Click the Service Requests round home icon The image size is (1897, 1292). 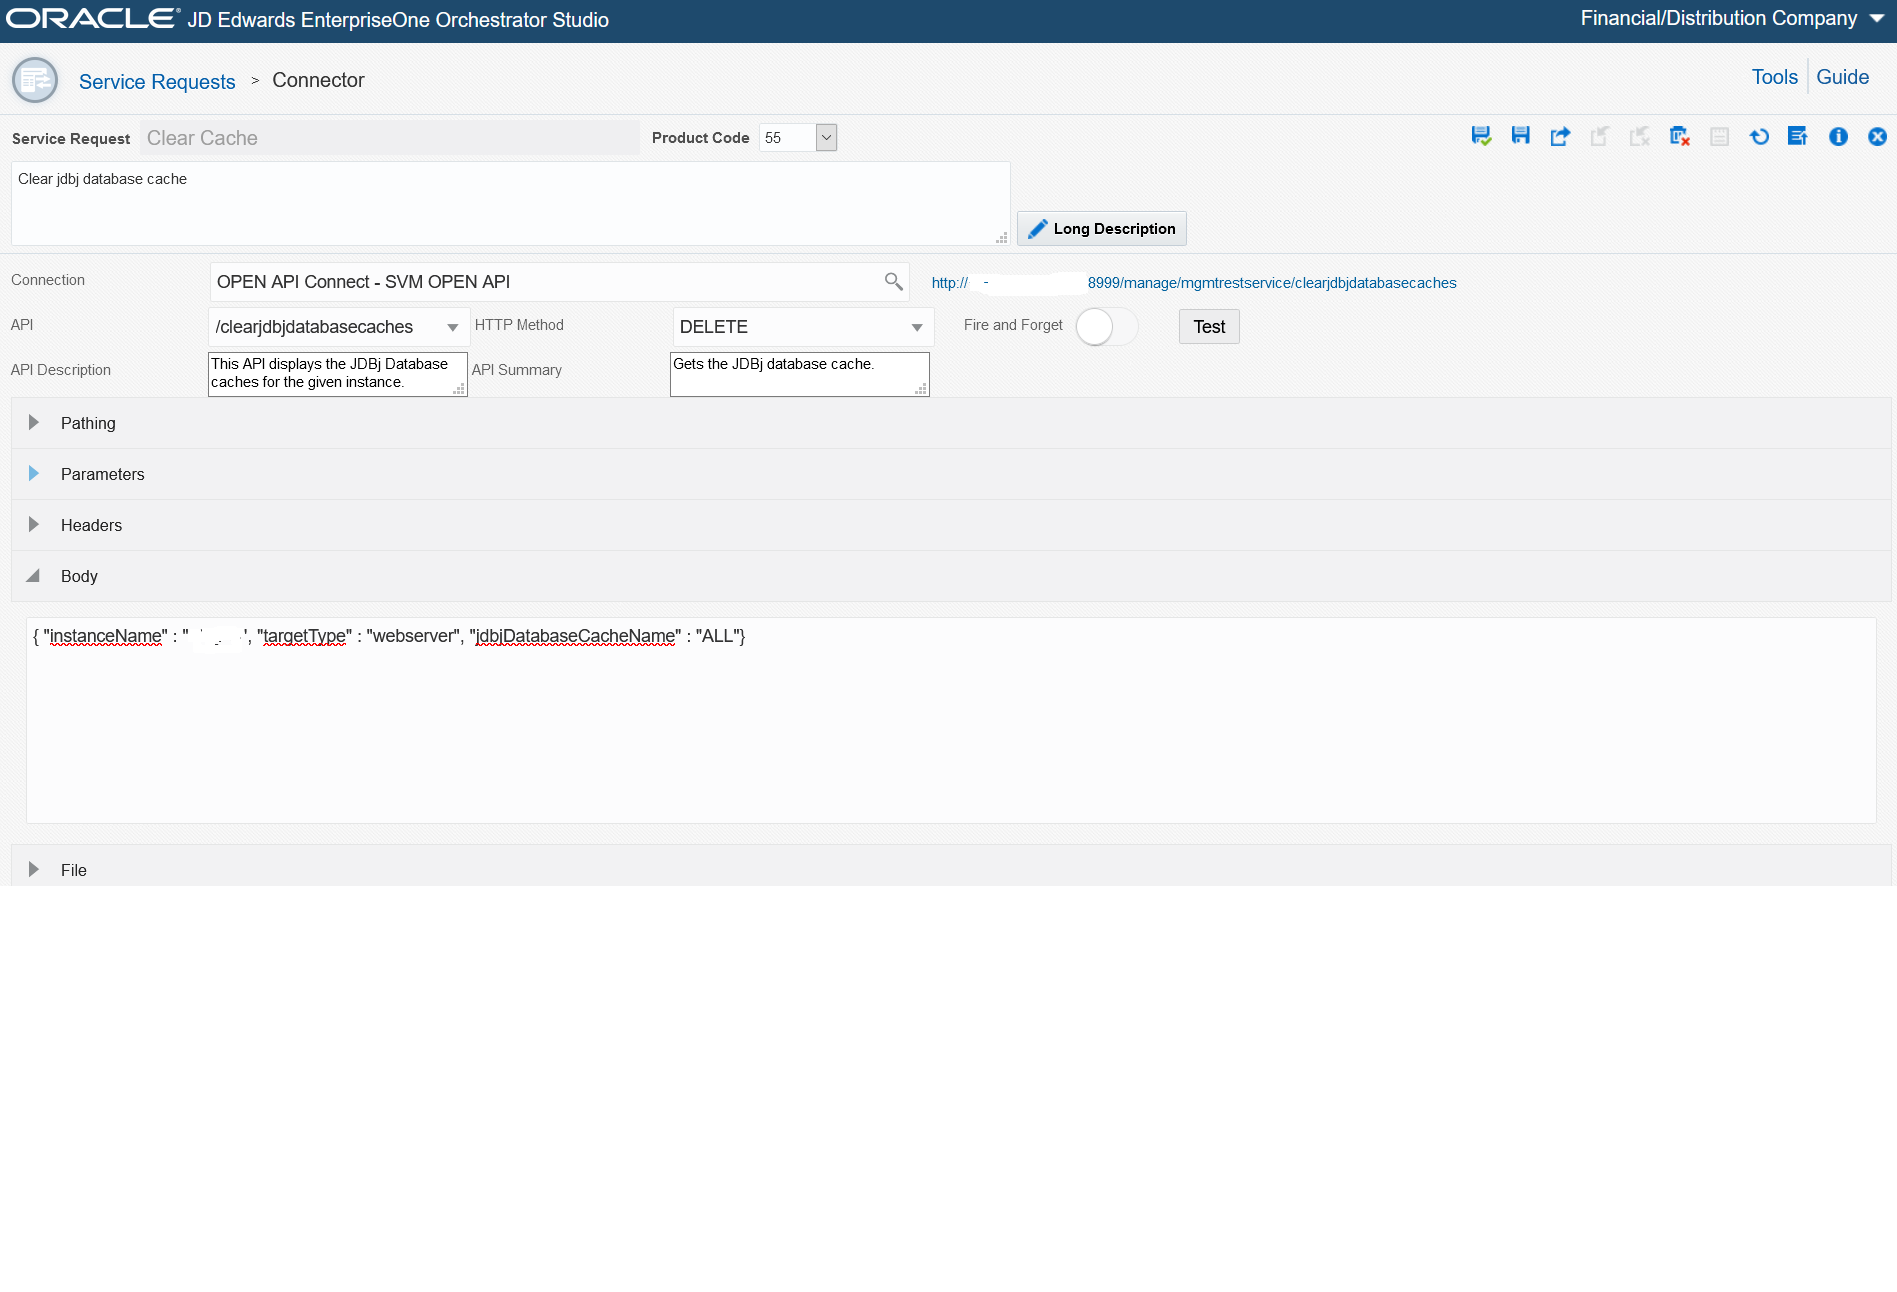pos(35,80)
